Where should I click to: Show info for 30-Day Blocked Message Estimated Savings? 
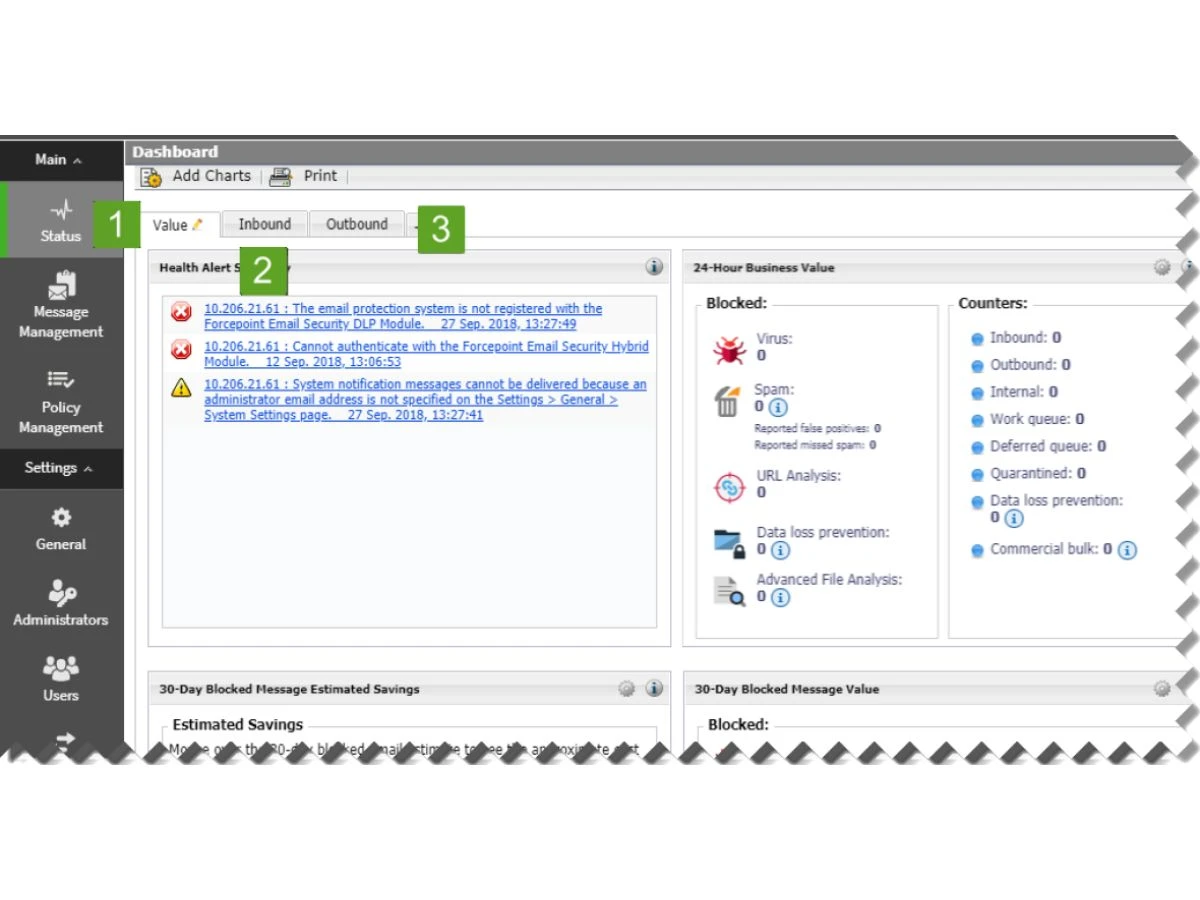point(654,688)
